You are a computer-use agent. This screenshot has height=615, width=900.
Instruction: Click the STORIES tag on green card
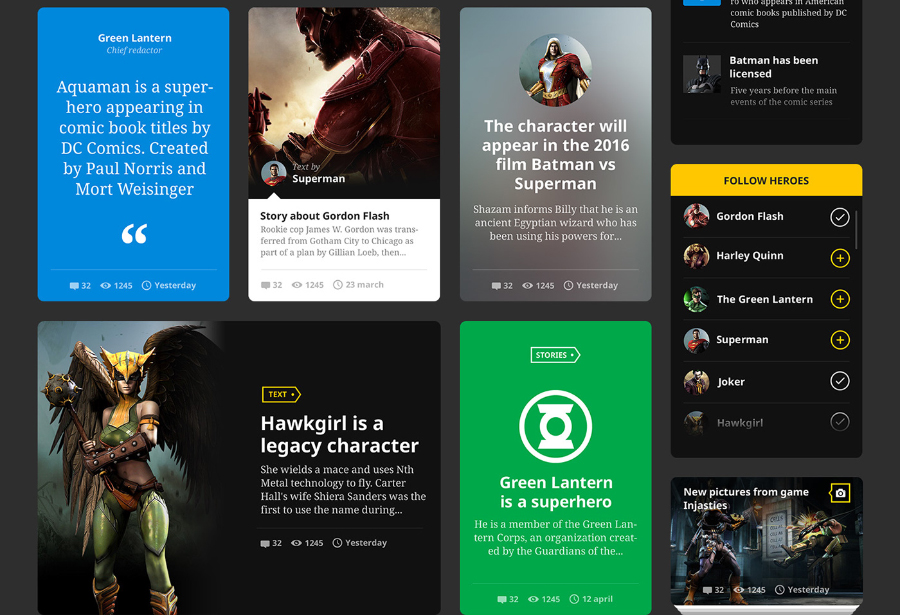pyautogui.click(x=555, y=355)
